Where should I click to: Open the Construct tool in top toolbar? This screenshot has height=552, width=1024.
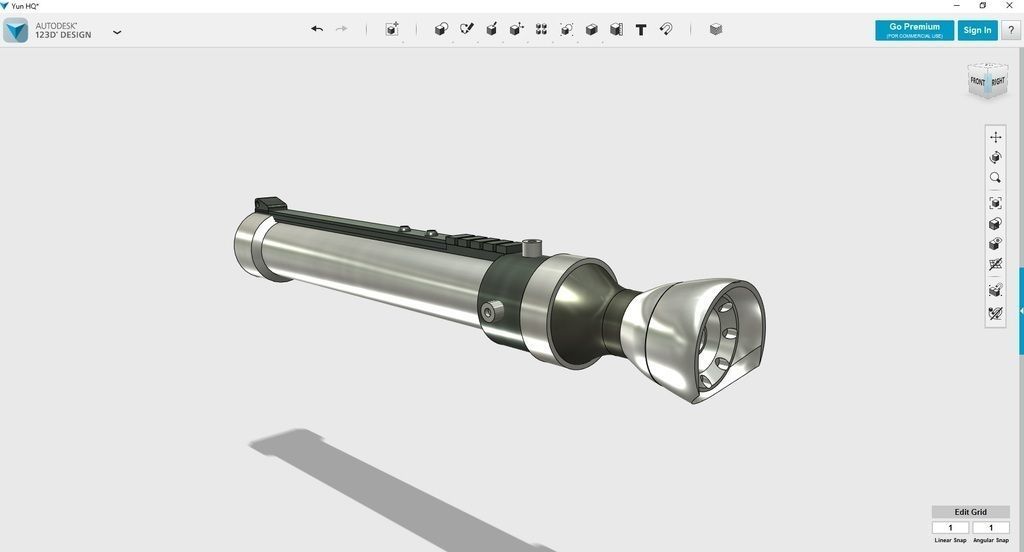[492, 29]
